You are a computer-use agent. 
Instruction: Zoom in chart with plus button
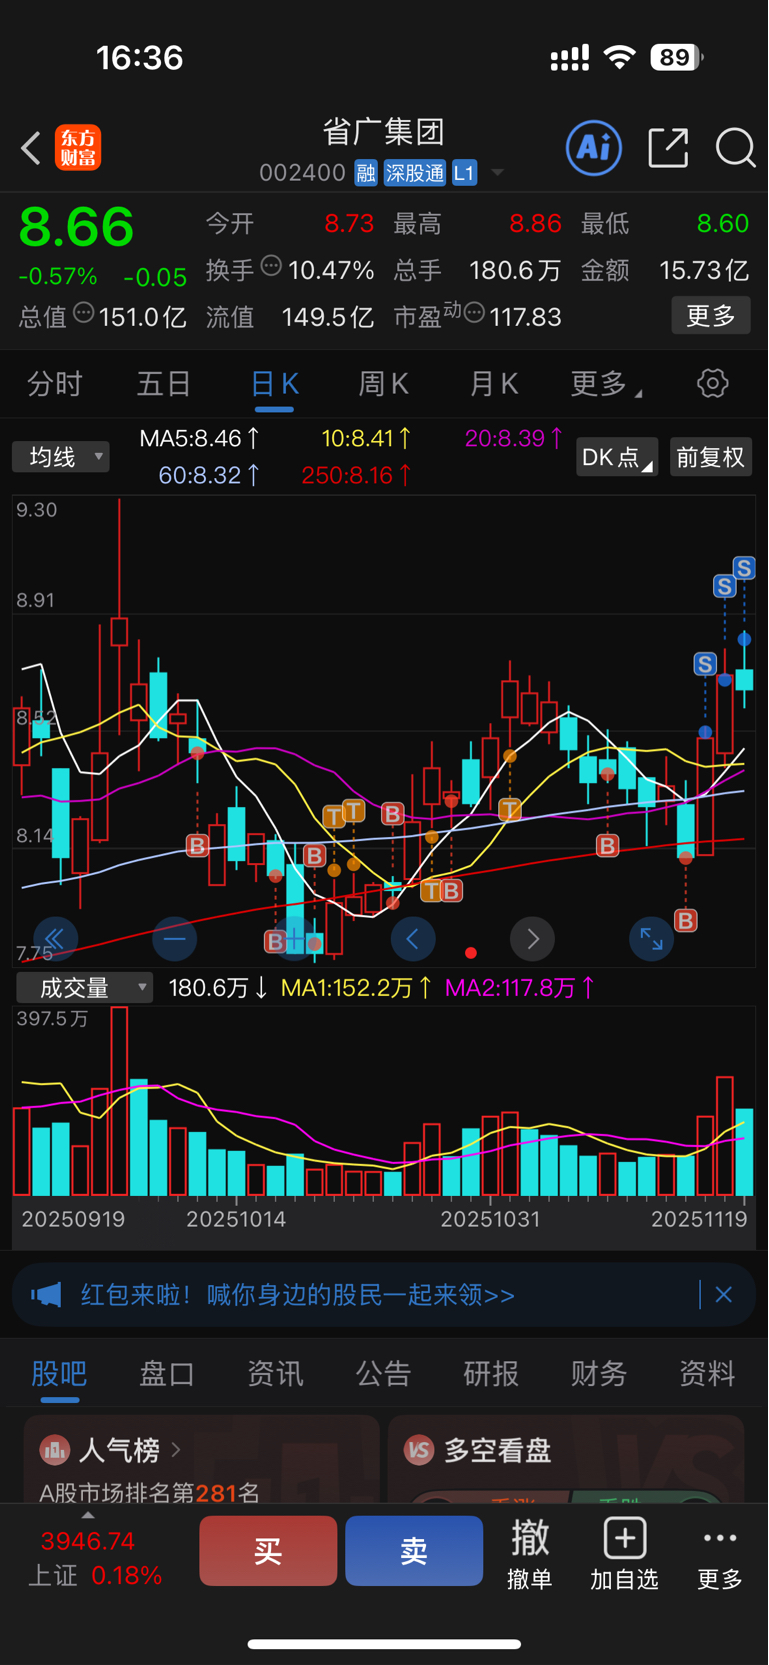(295, 938)
